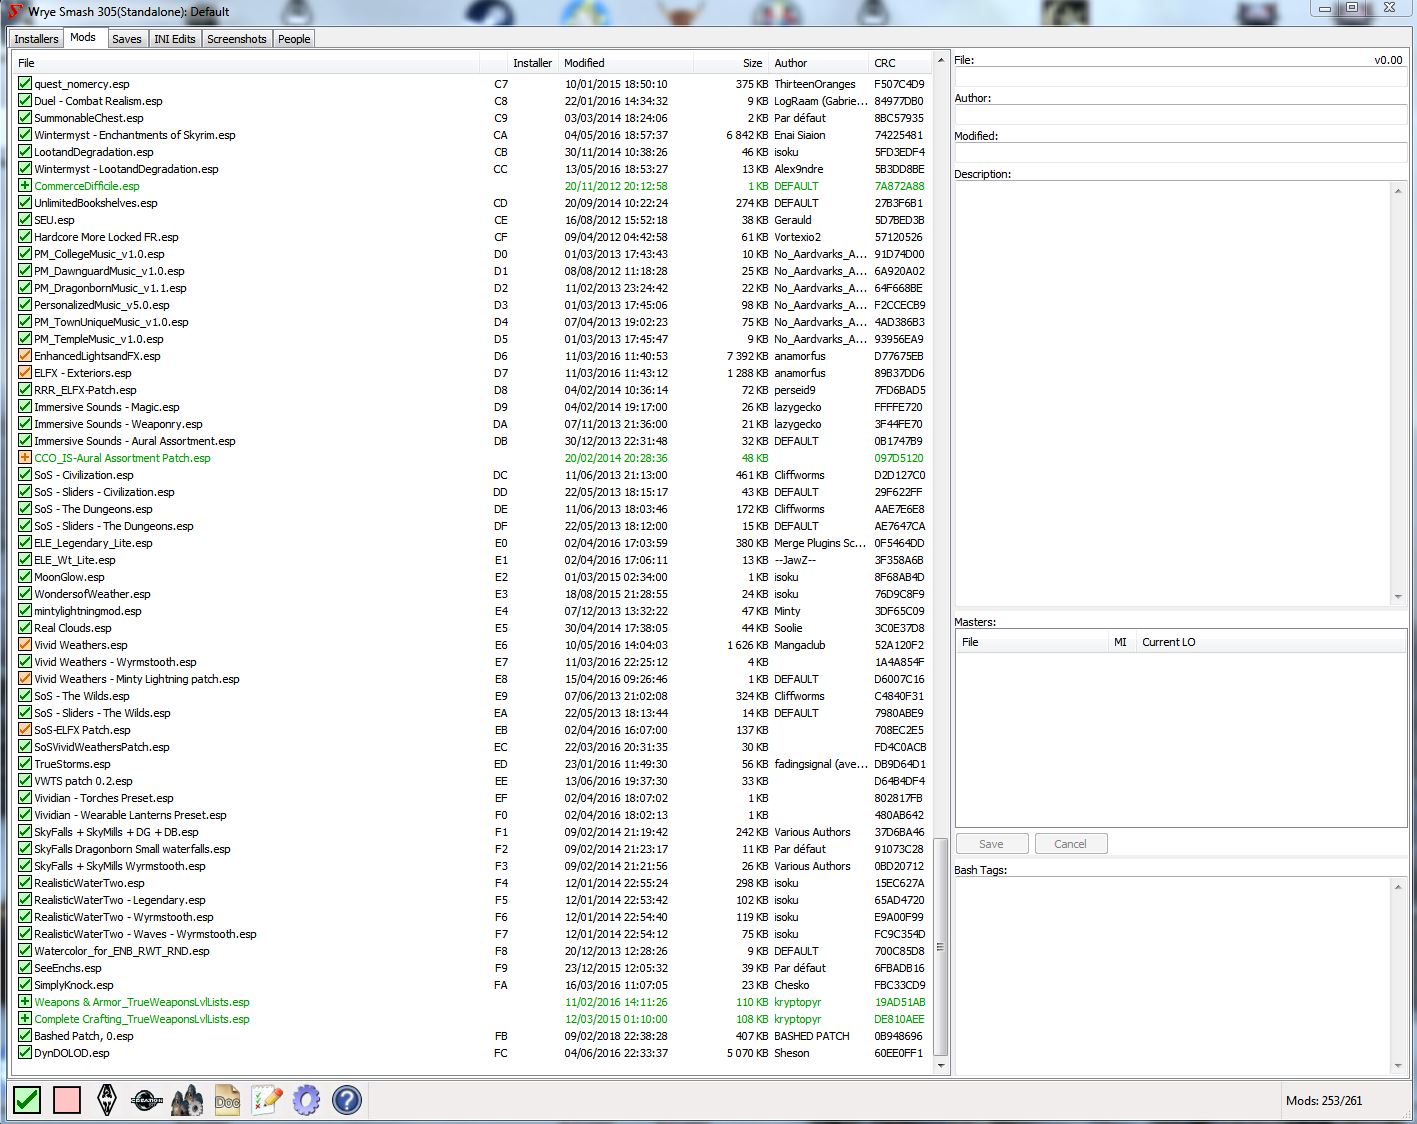The image size is (1417, 1124).
Task: Sort by the CRC column header
Action: [x=900, y=63]
